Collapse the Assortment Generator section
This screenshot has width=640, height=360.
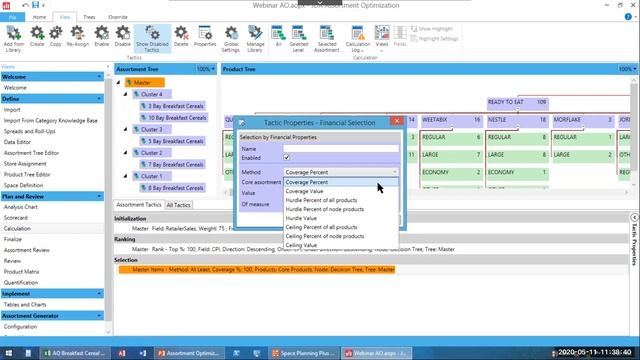99,316
